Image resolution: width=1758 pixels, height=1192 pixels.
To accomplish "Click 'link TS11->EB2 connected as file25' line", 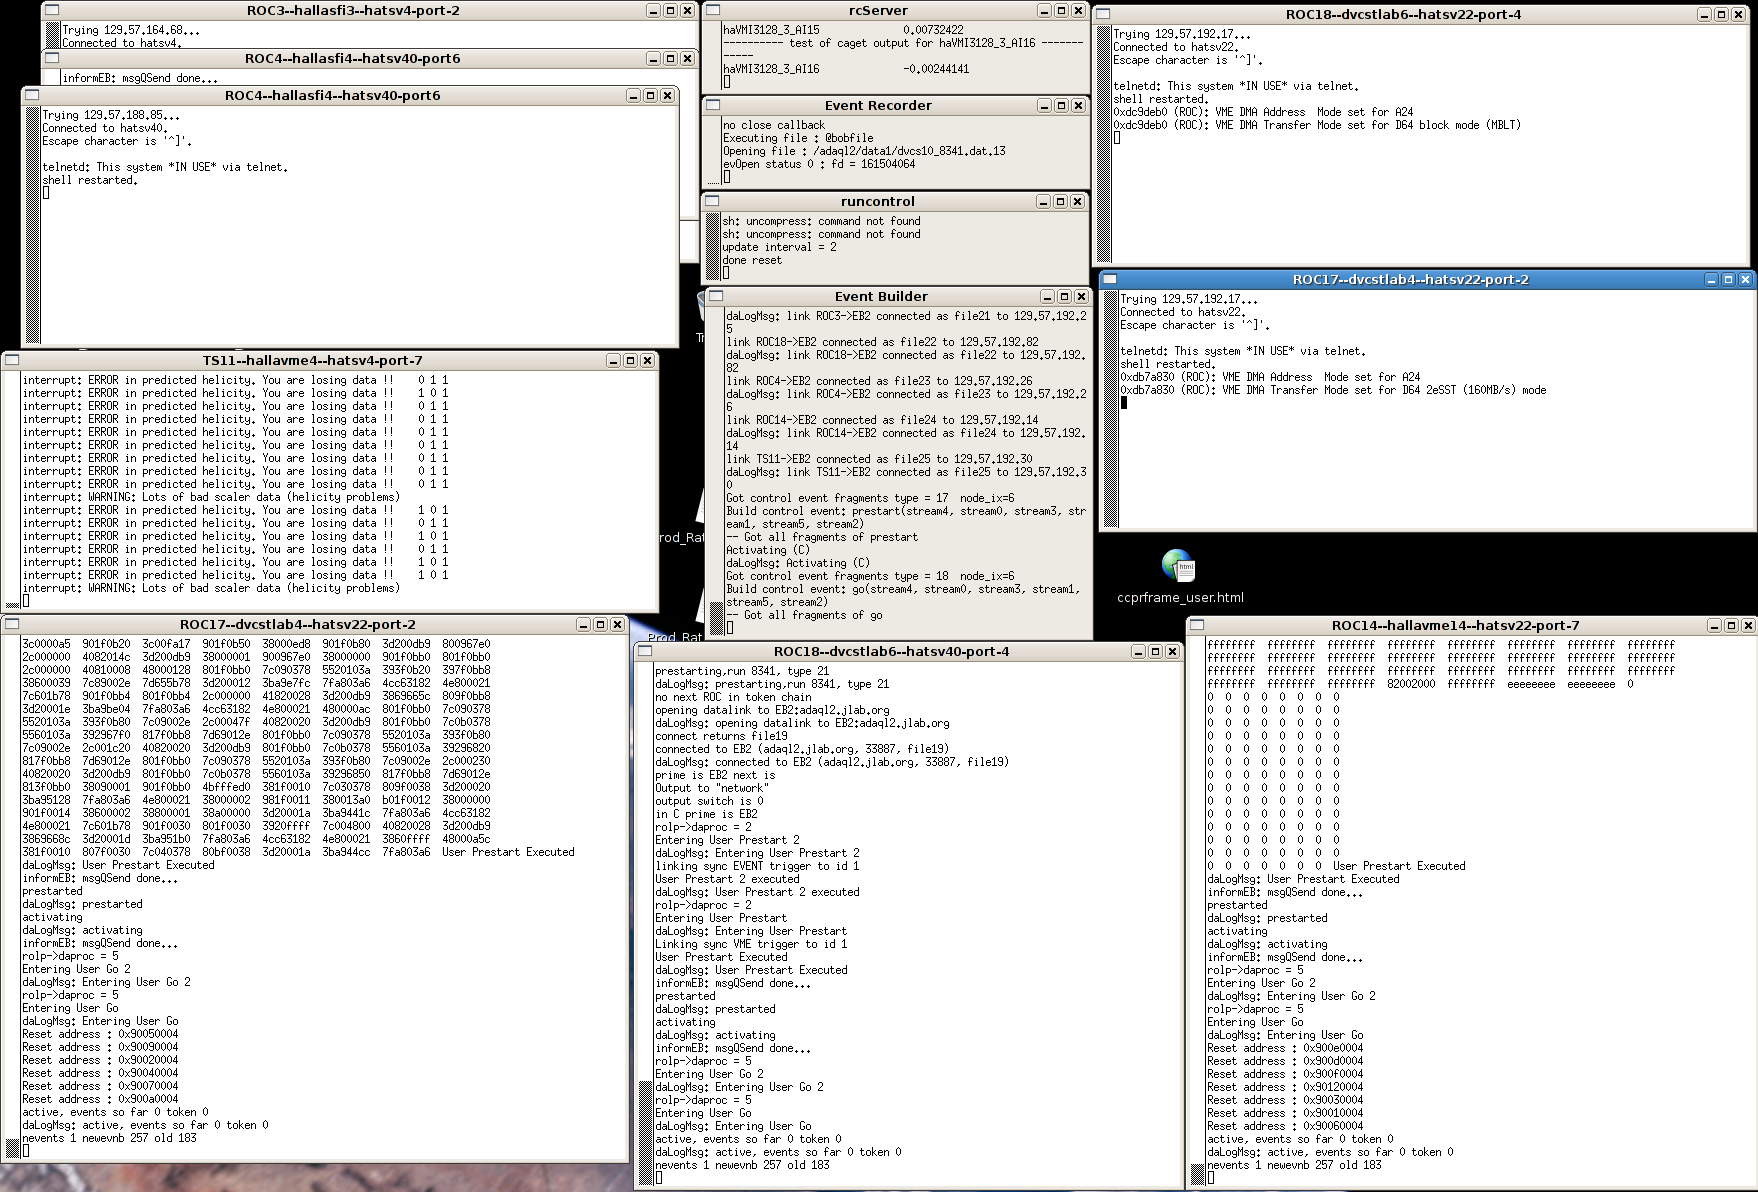I will coord(879,459).
